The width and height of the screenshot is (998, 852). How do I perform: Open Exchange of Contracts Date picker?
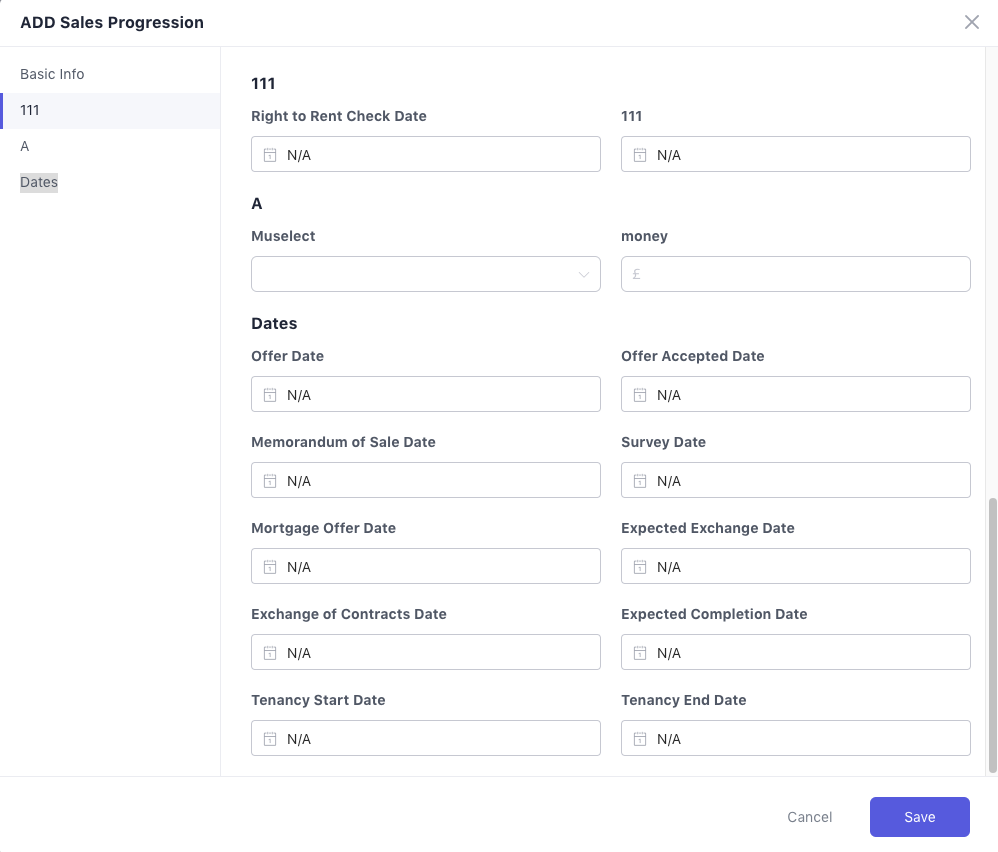425,653
